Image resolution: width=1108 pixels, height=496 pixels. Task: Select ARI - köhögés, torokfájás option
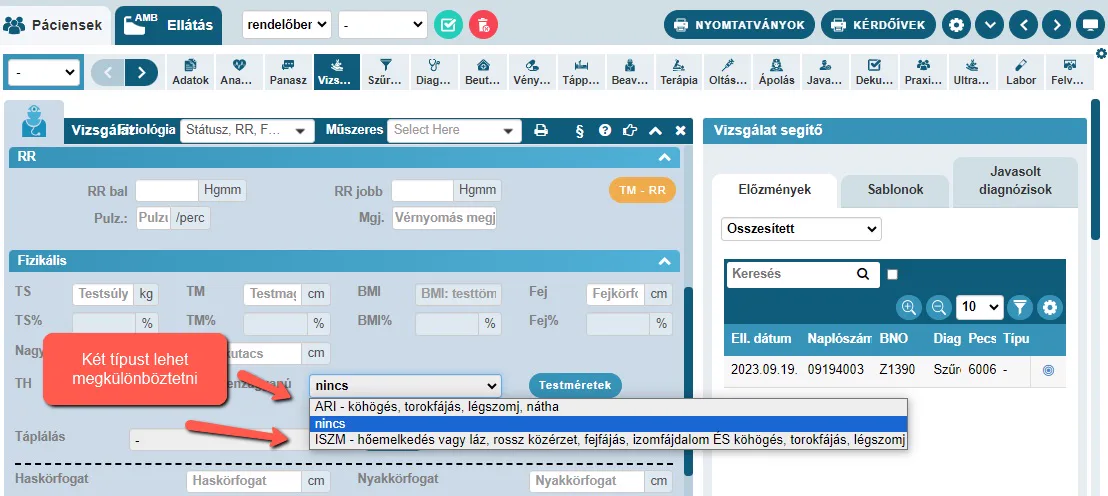[608, 408]
